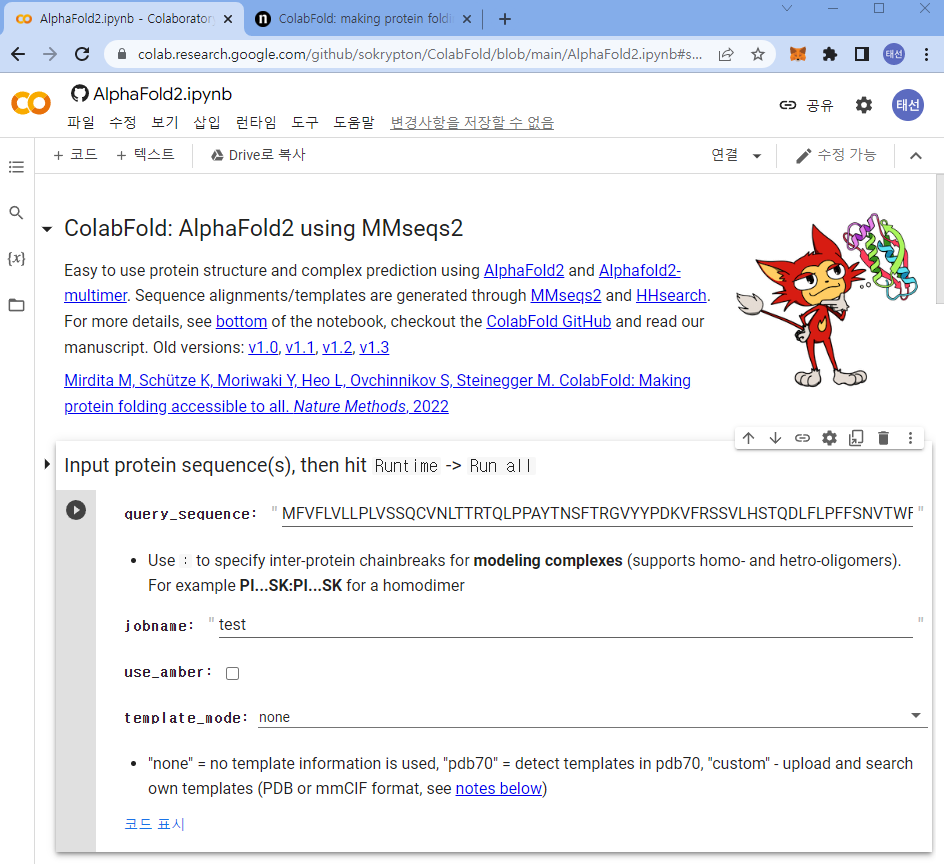The width and height of the screenshot is (944, 864).
Task: Open the variables {x} panel
Action: point(16,258)
